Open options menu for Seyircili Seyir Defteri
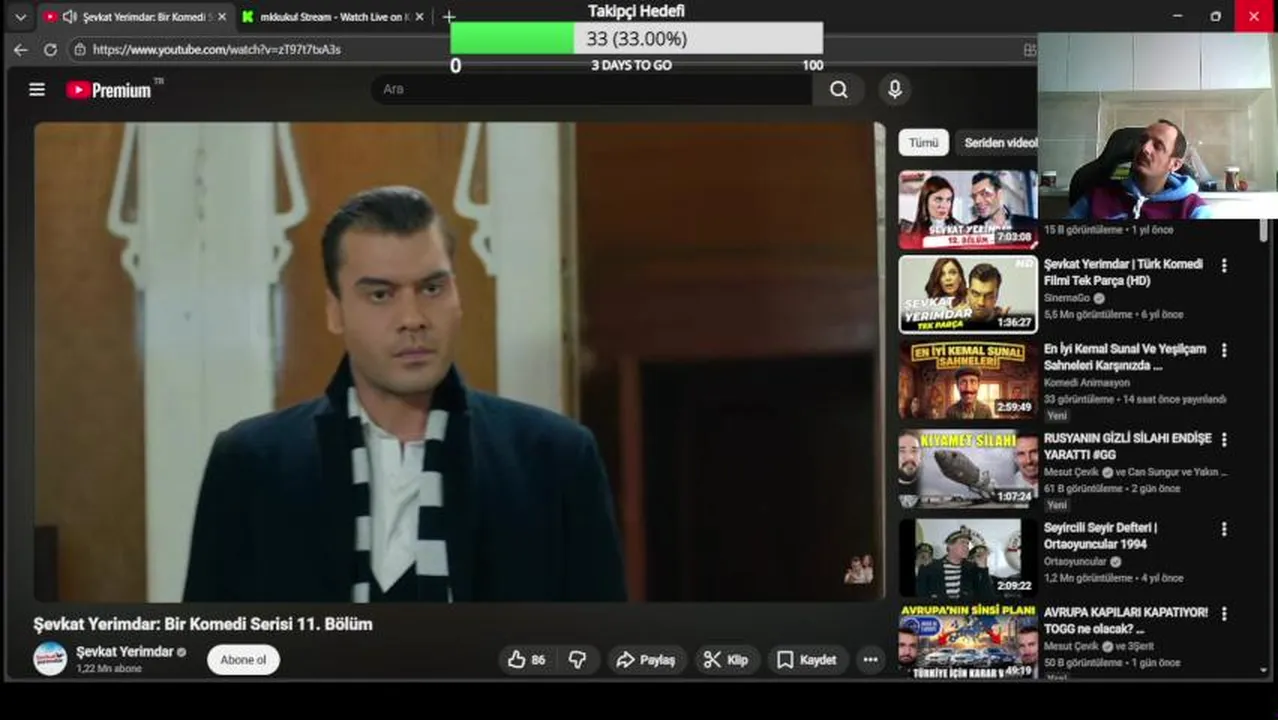 [x=1223, y=529]
